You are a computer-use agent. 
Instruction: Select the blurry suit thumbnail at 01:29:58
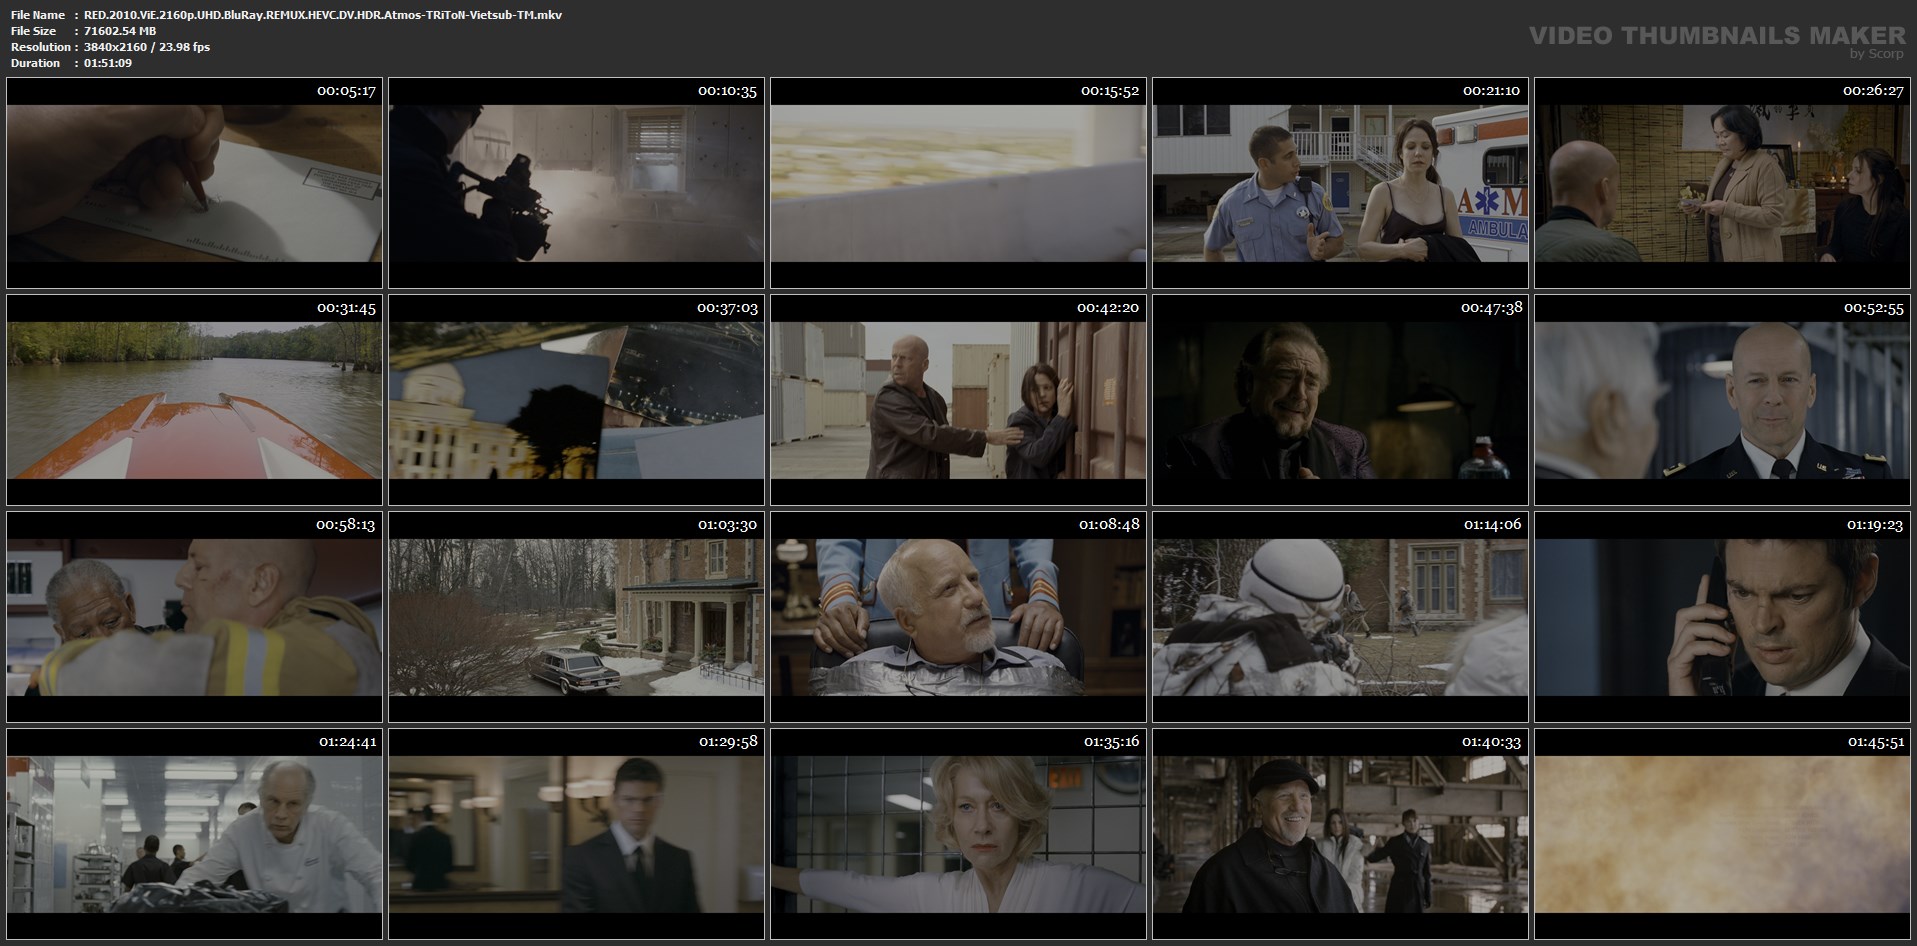[x=576, y=834]
